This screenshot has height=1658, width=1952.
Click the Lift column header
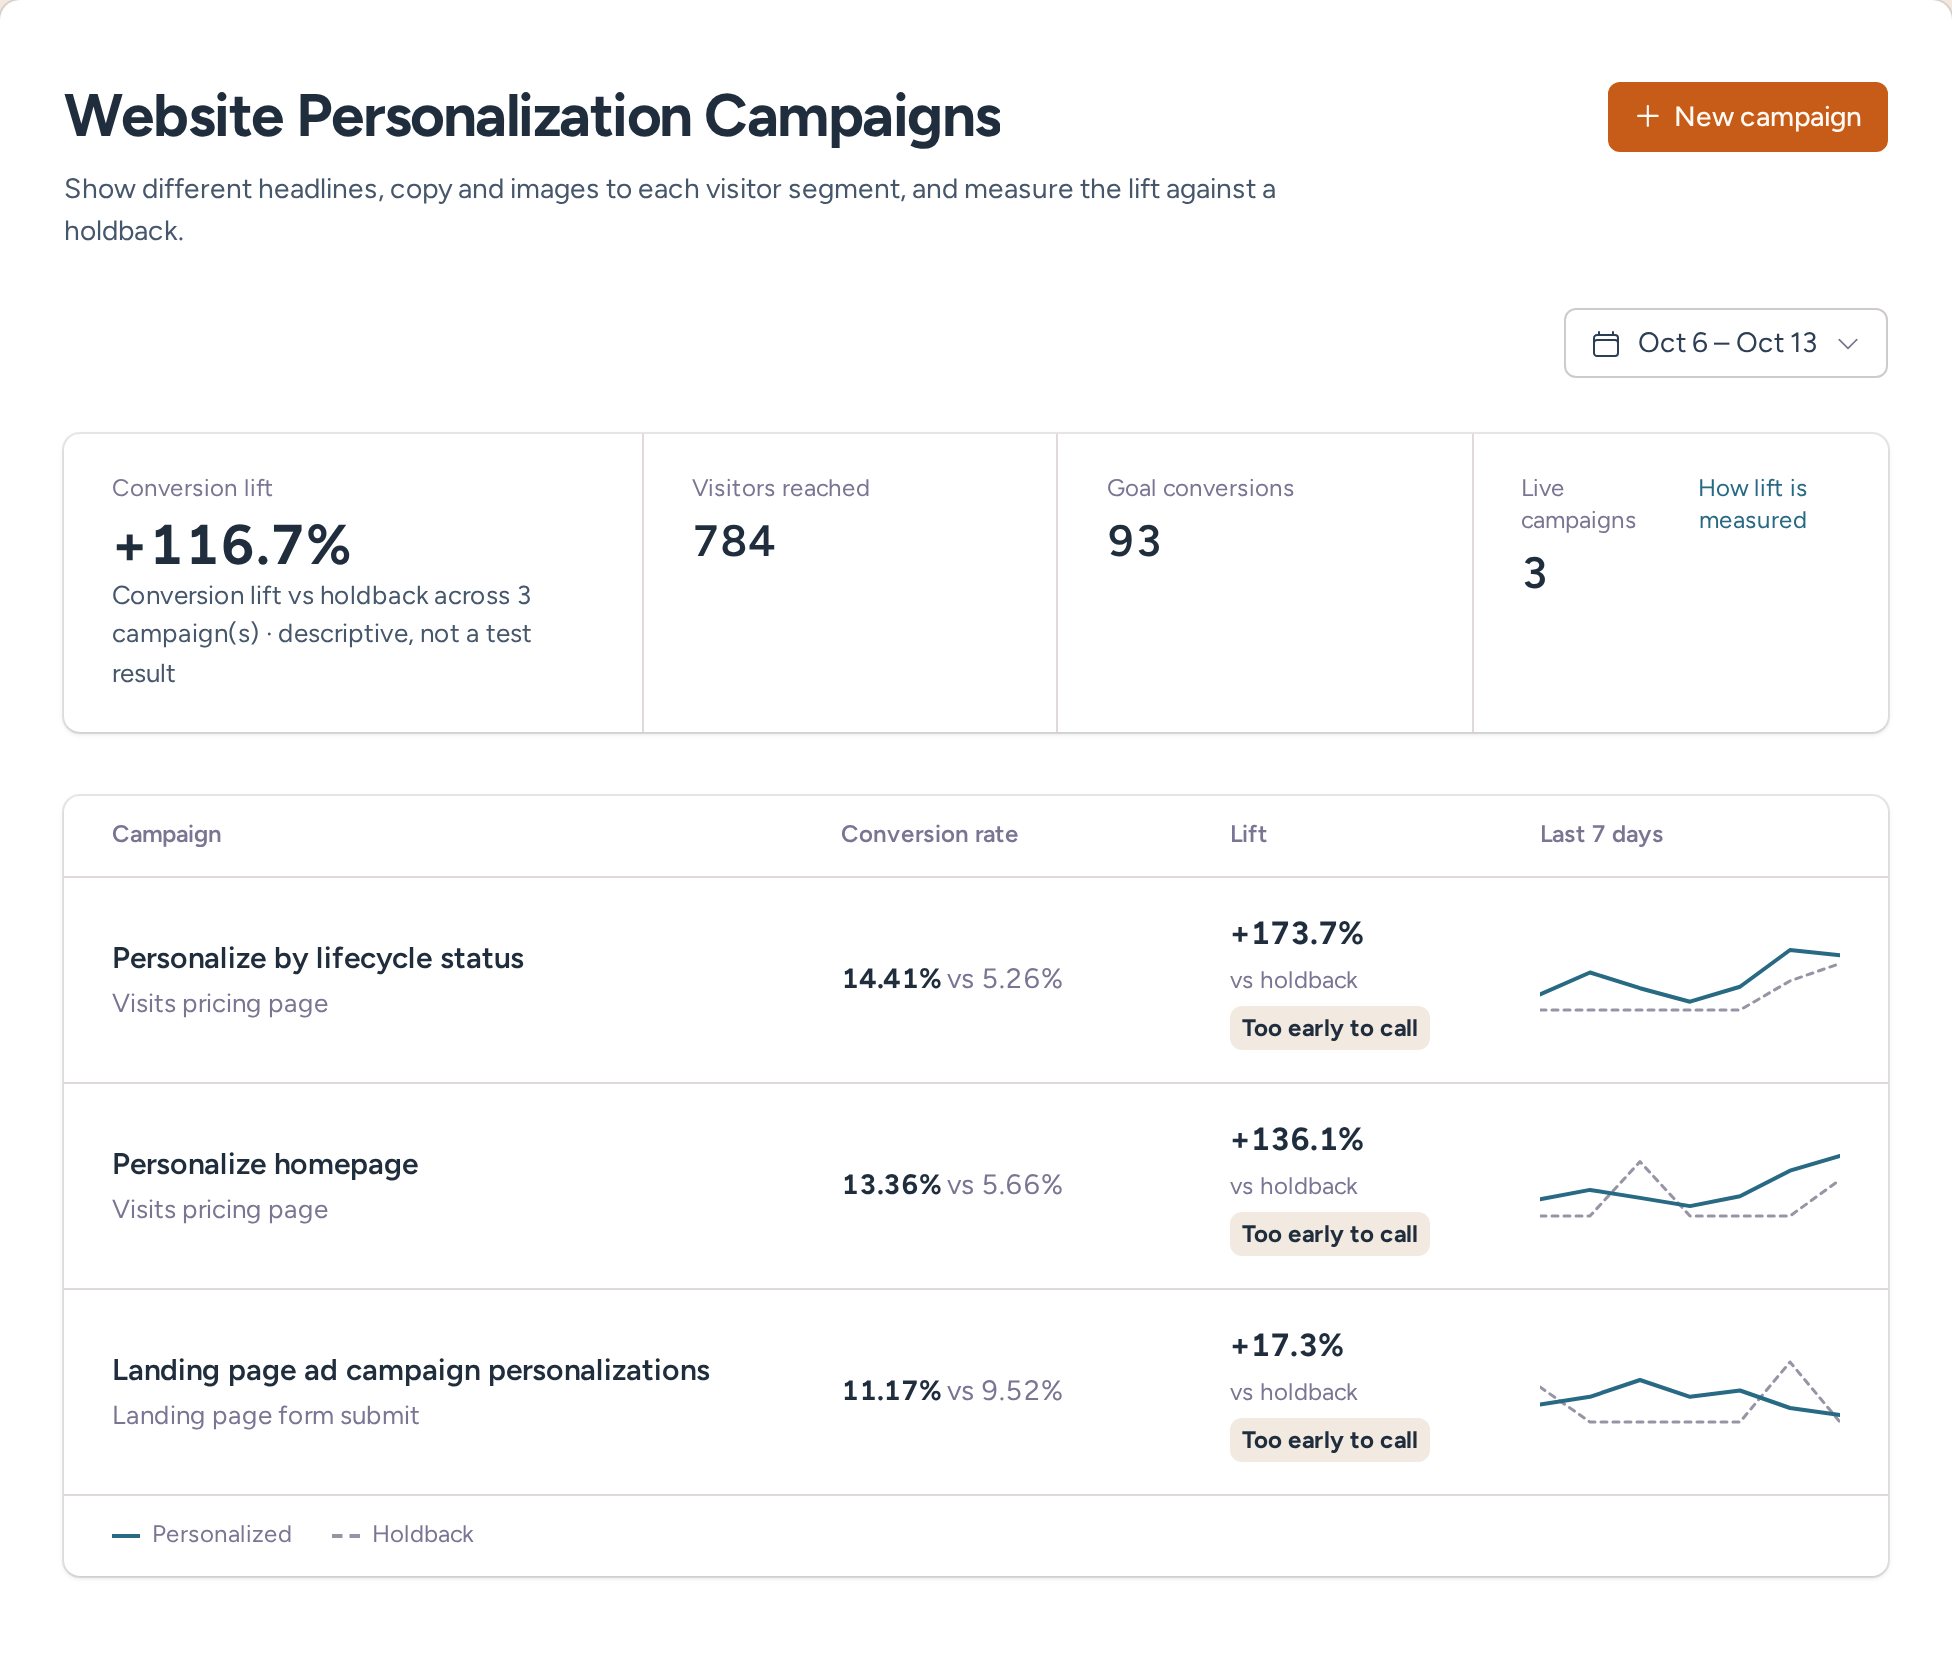tap(1248, 834)
